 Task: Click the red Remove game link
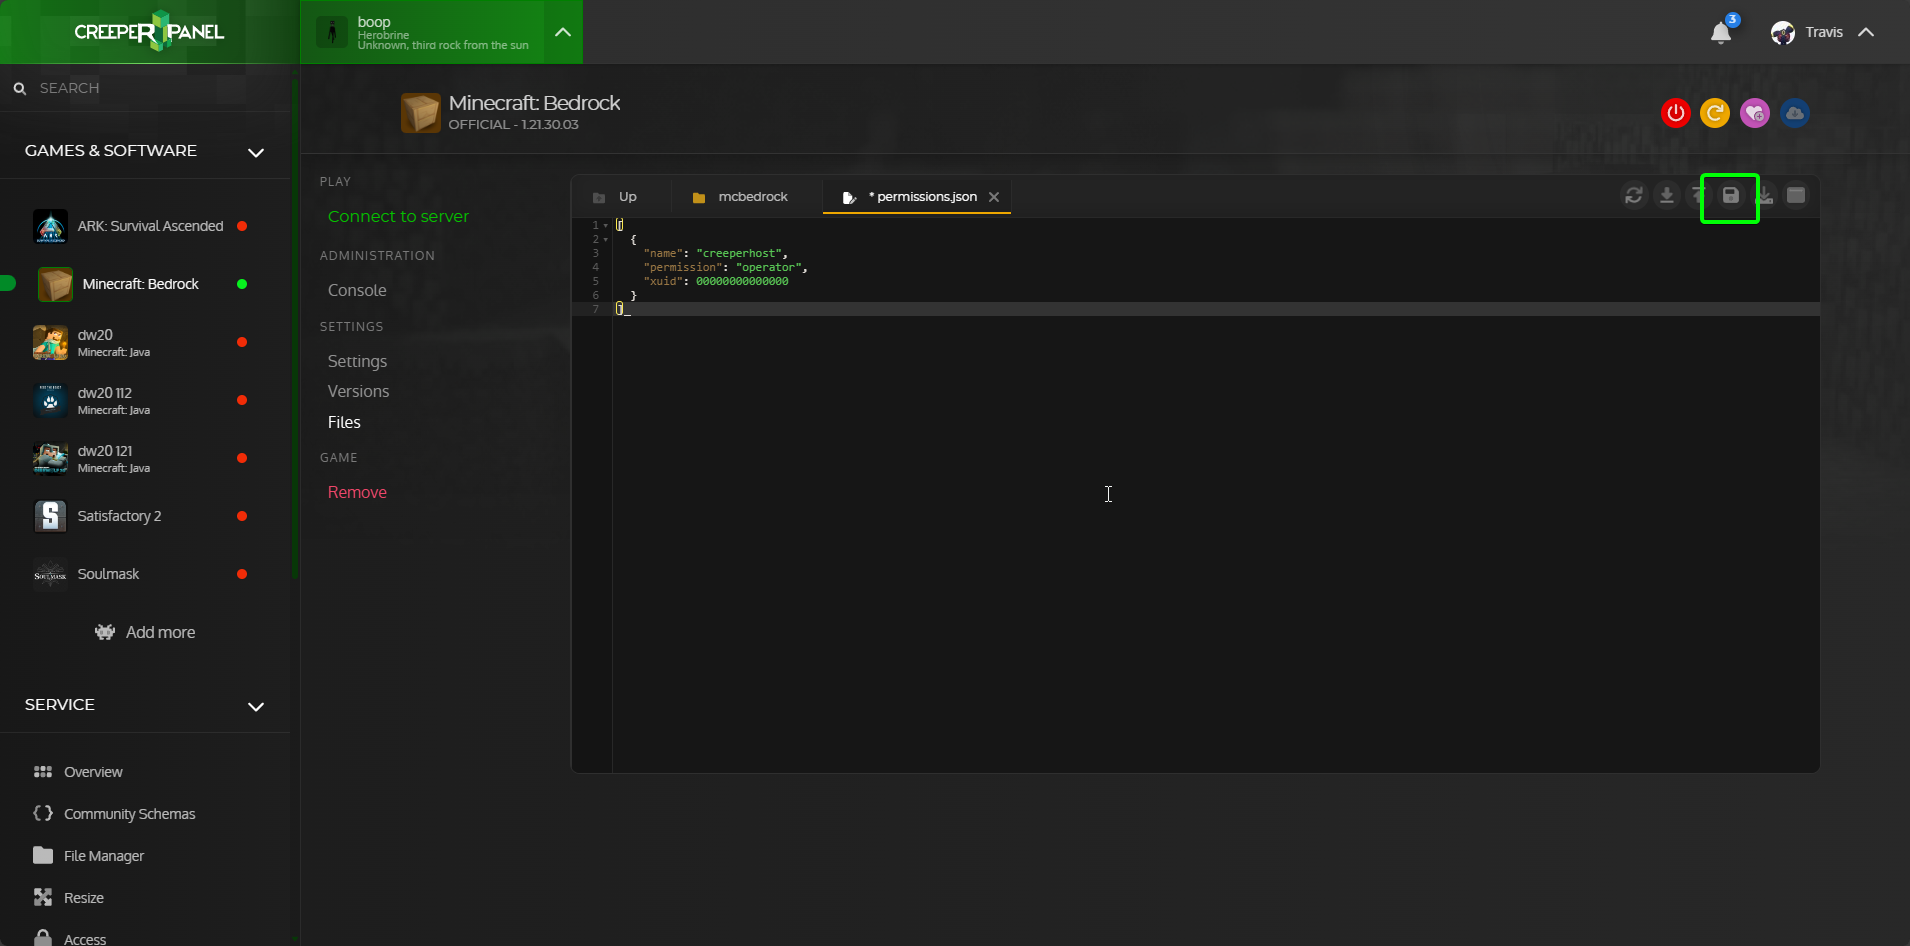coord(357,492)
